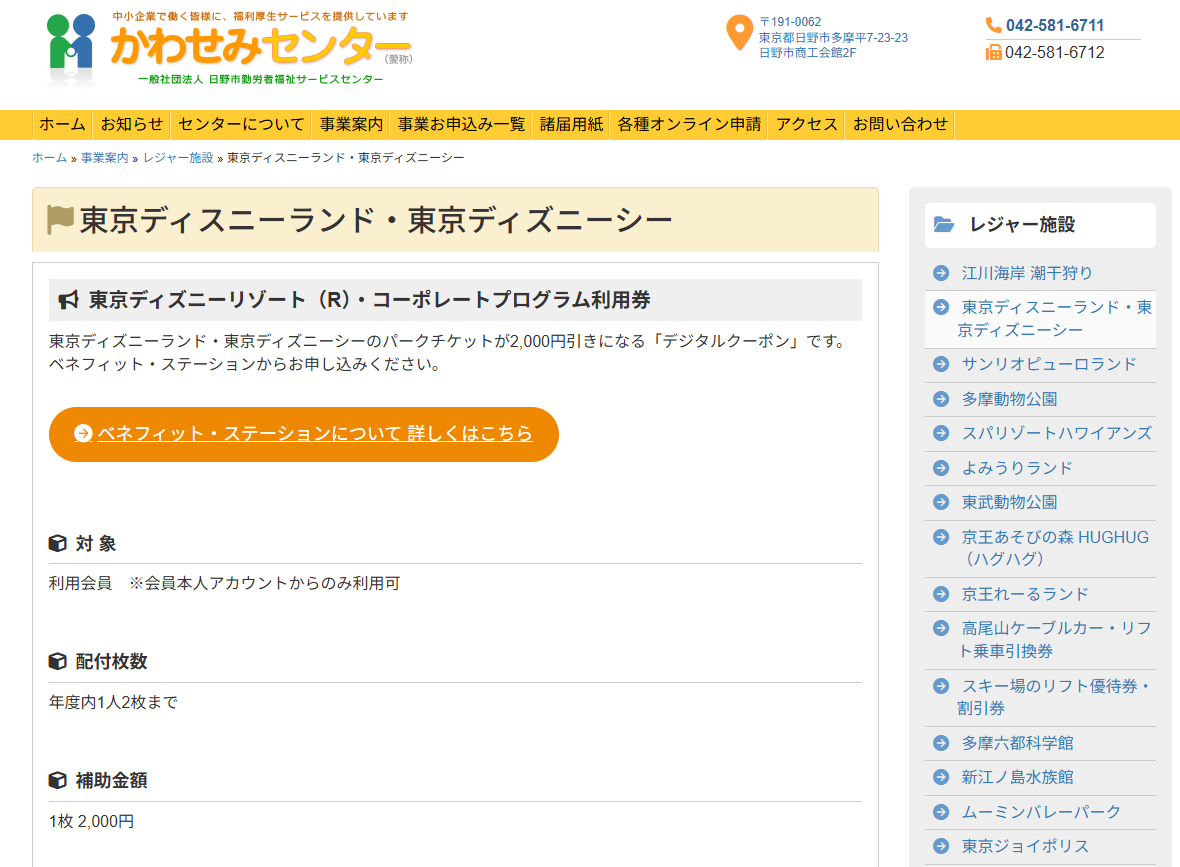Select 各種オンライン申請 in the navigation bar
1180x867 pixels.
coord(689,124)
